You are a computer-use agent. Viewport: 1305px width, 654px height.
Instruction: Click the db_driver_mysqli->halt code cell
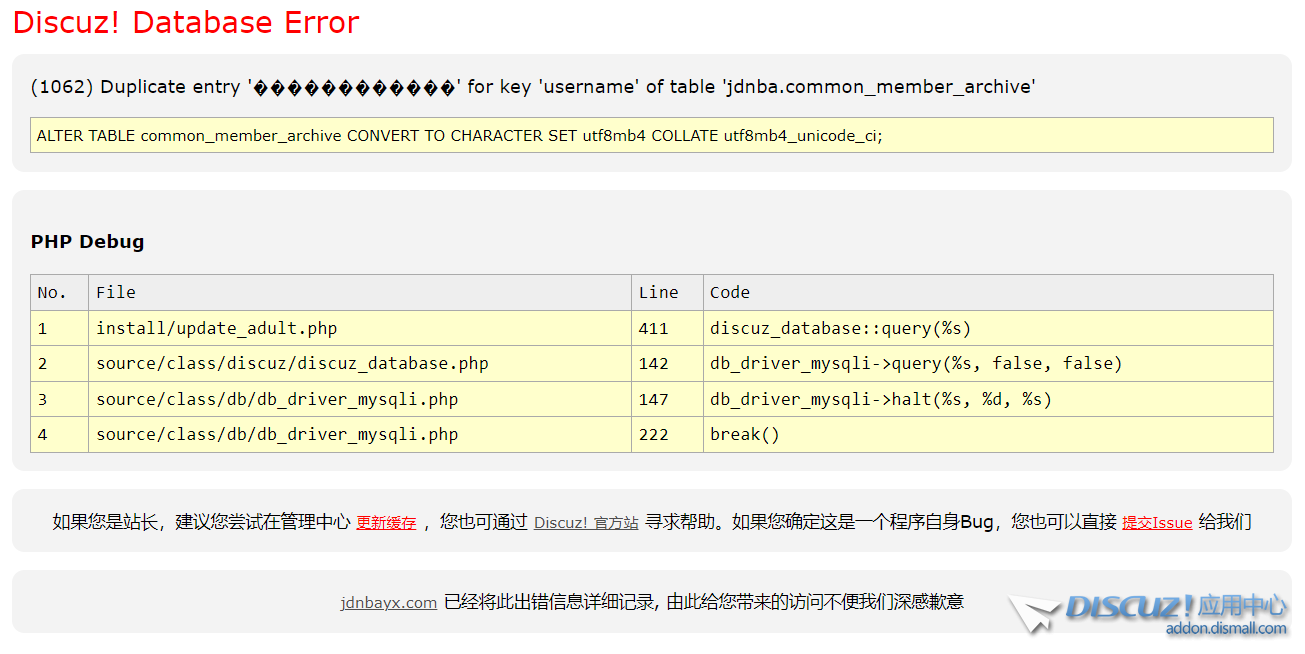coord(880,399)
